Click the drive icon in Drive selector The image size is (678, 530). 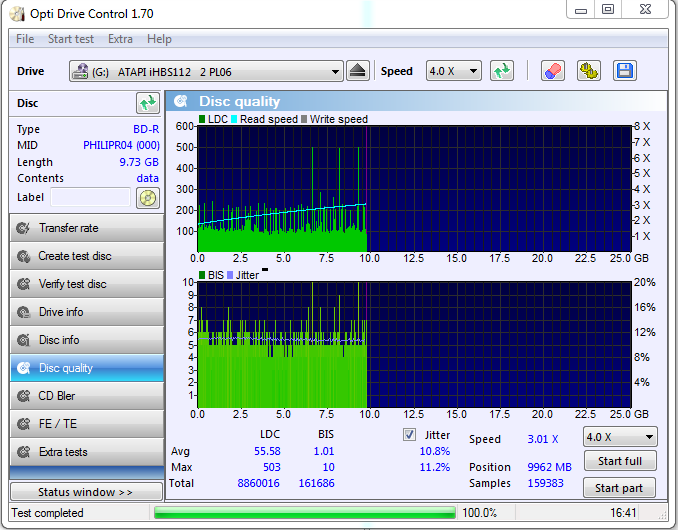[x=80, y=71]
